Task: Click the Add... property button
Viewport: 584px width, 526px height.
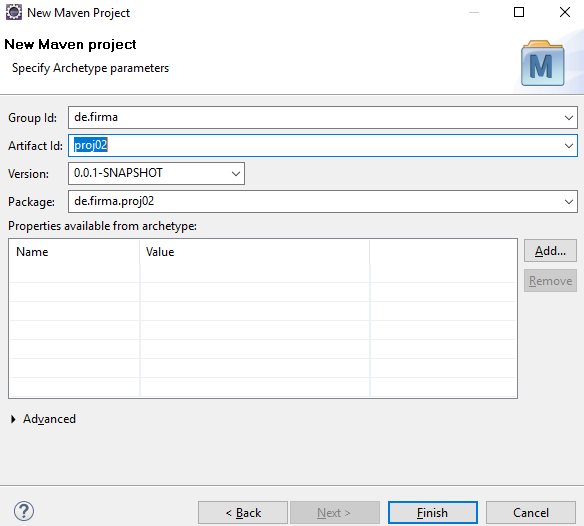Action: [550, 251]
